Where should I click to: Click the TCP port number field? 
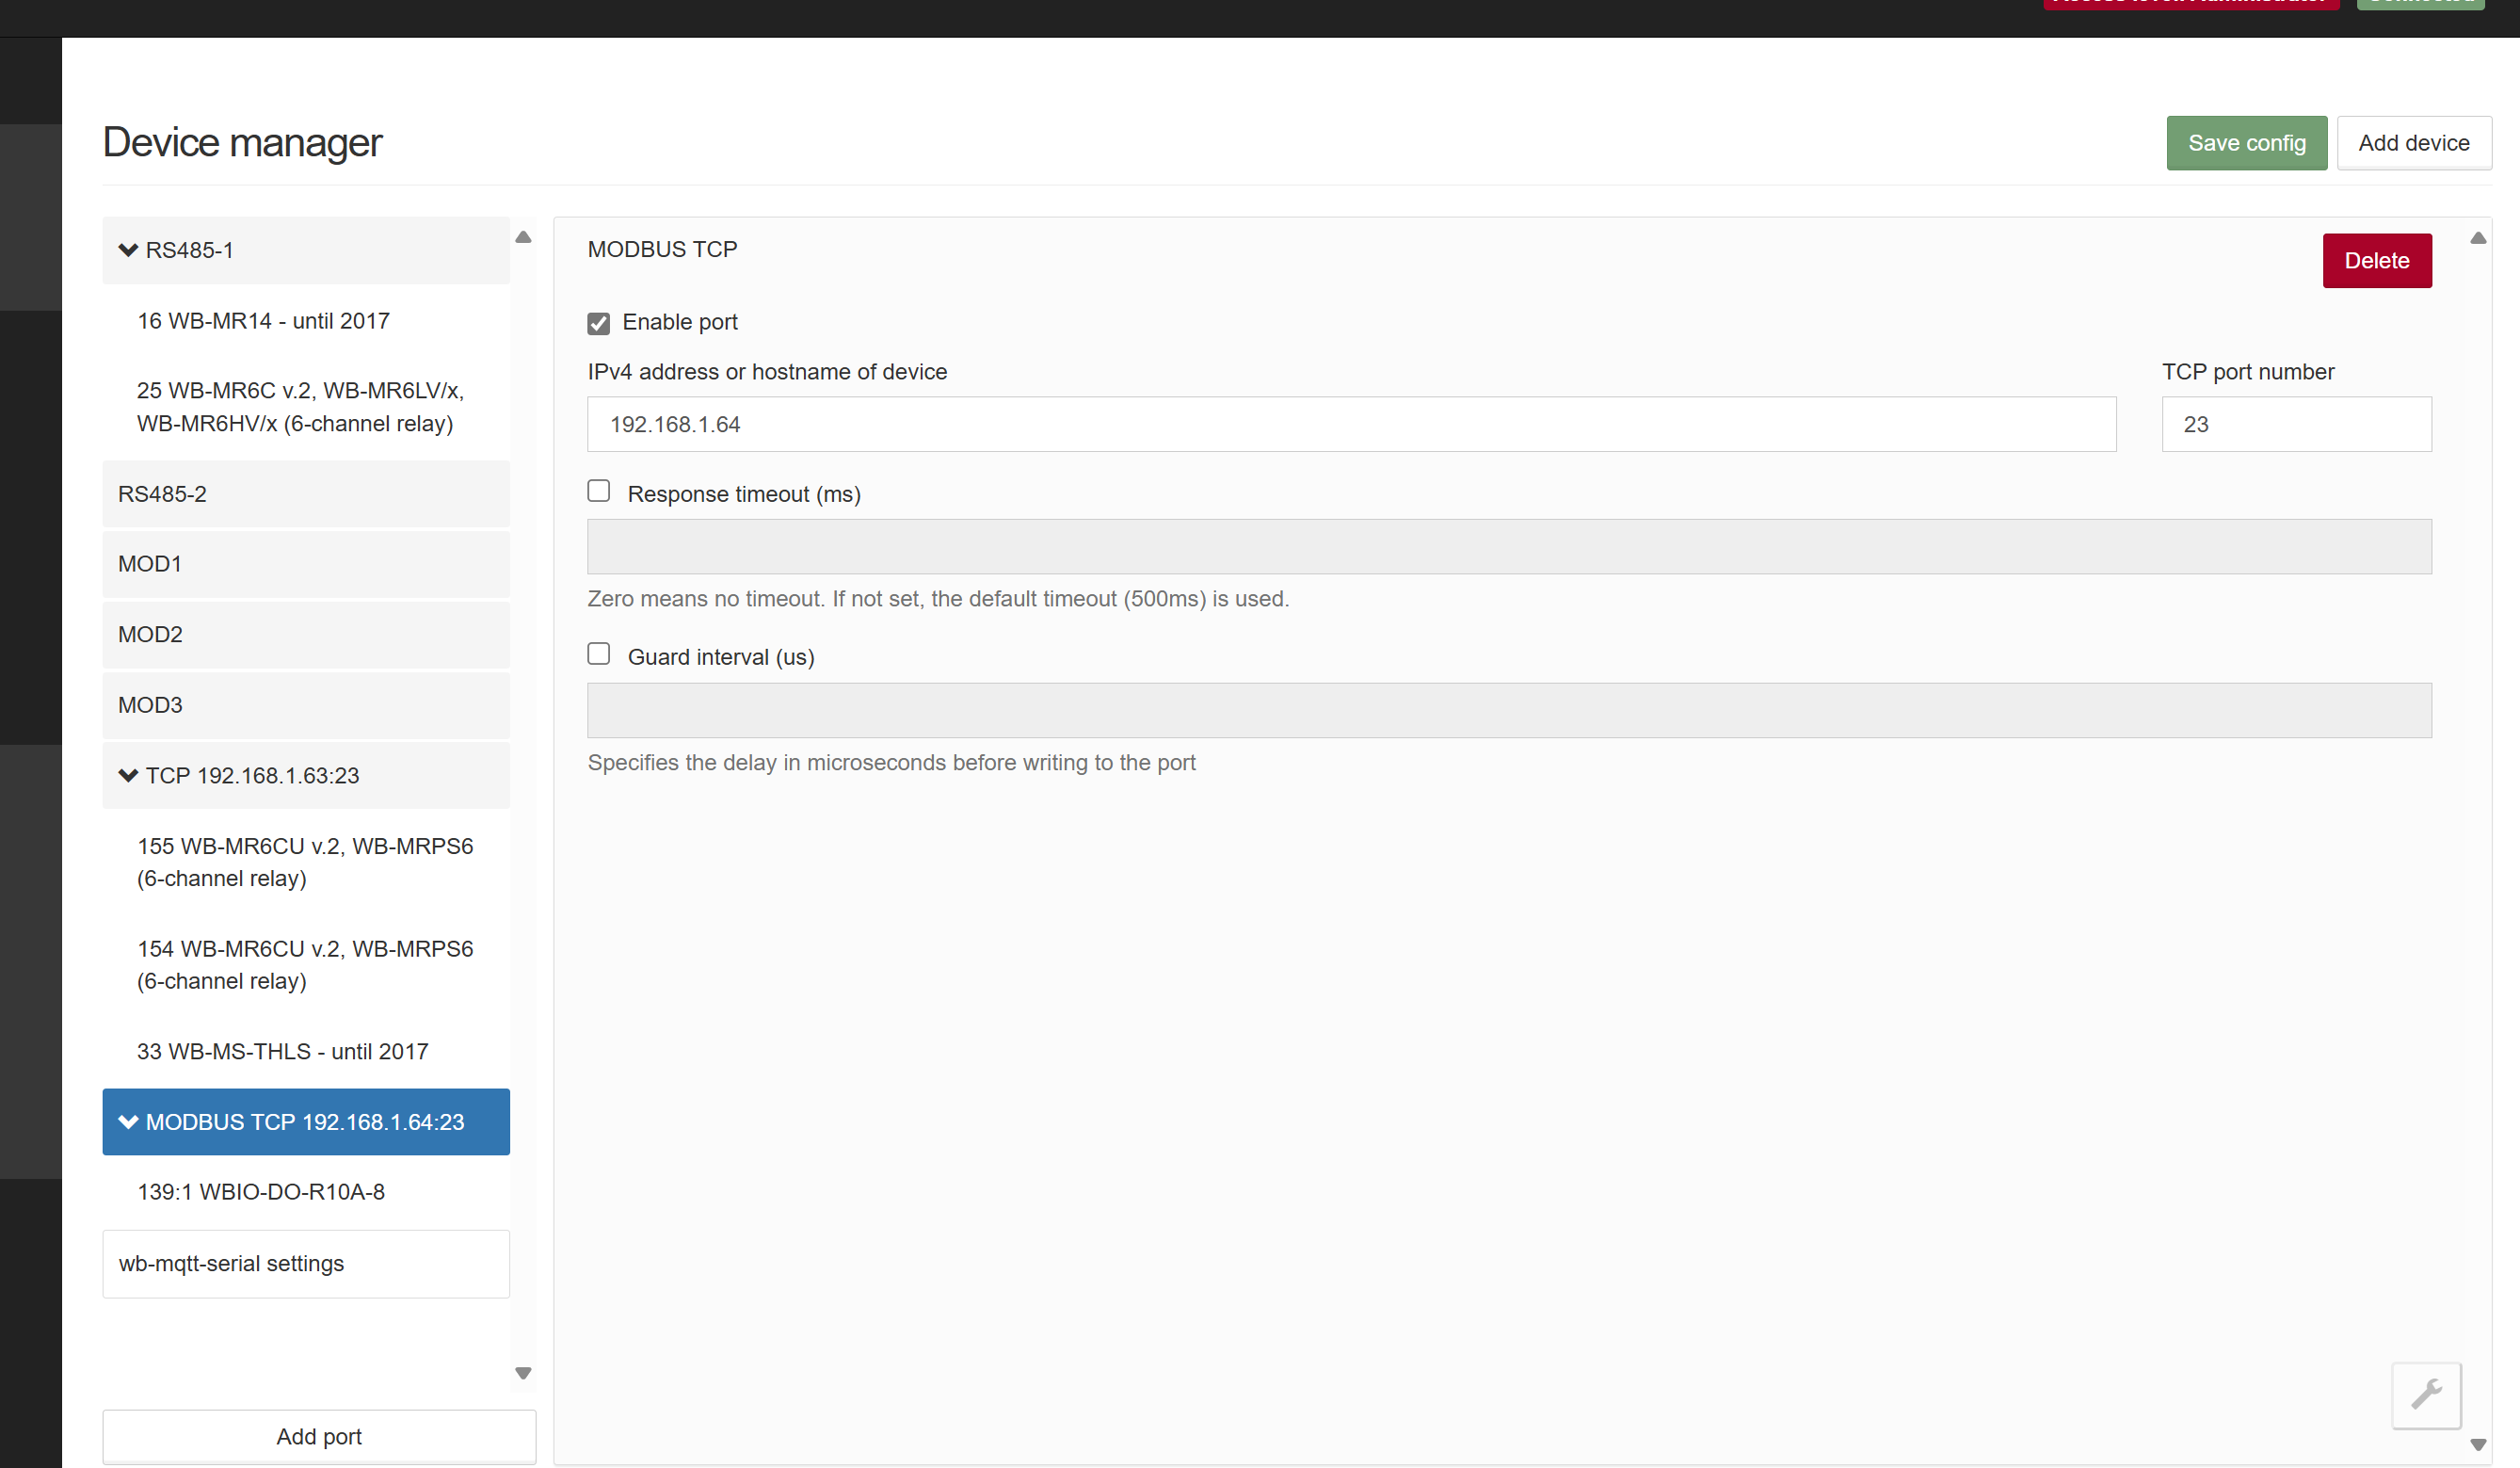click(x=2295, y=424)
